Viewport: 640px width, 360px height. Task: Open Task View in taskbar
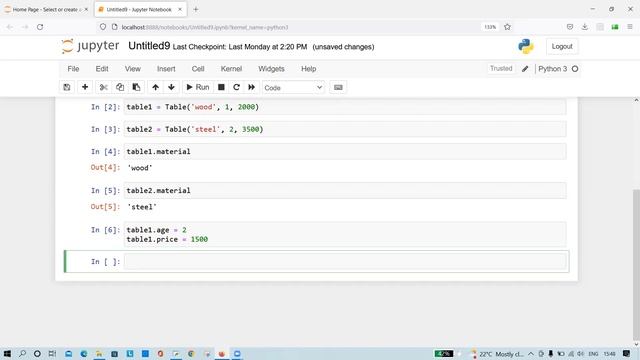pyautogui.click(x=52, y=353)
